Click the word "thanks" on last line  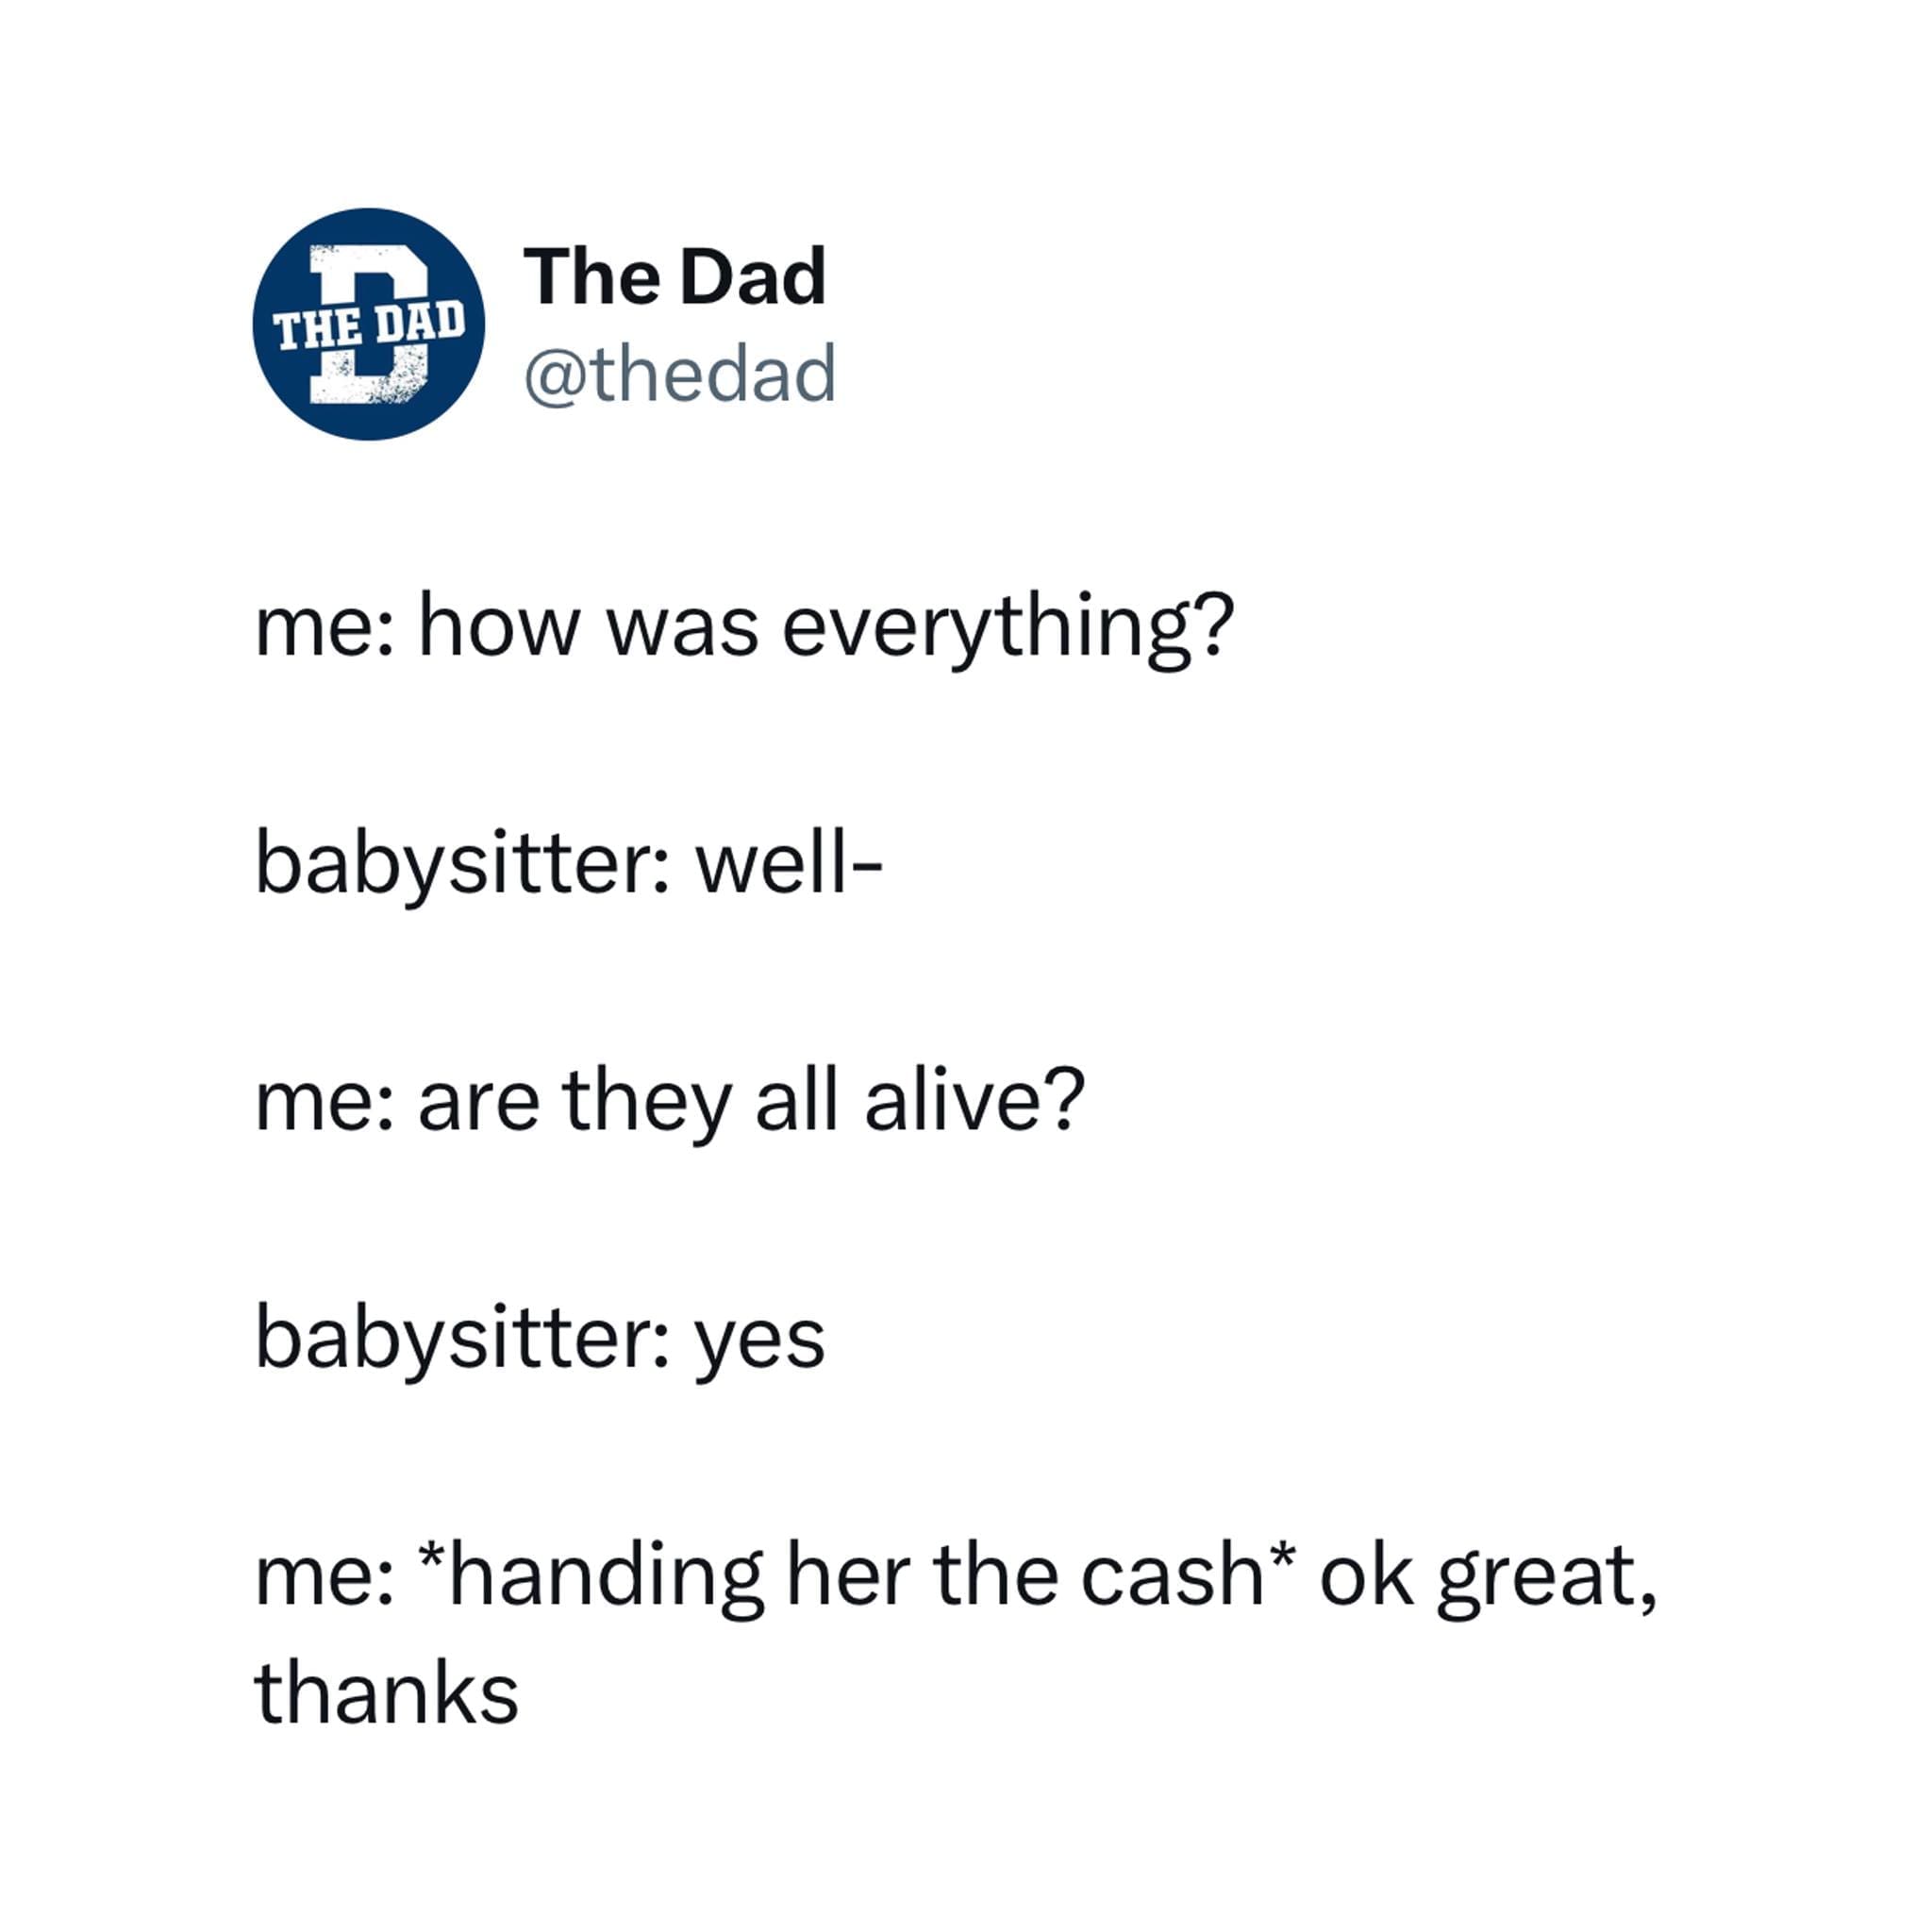pos(387,1694)
